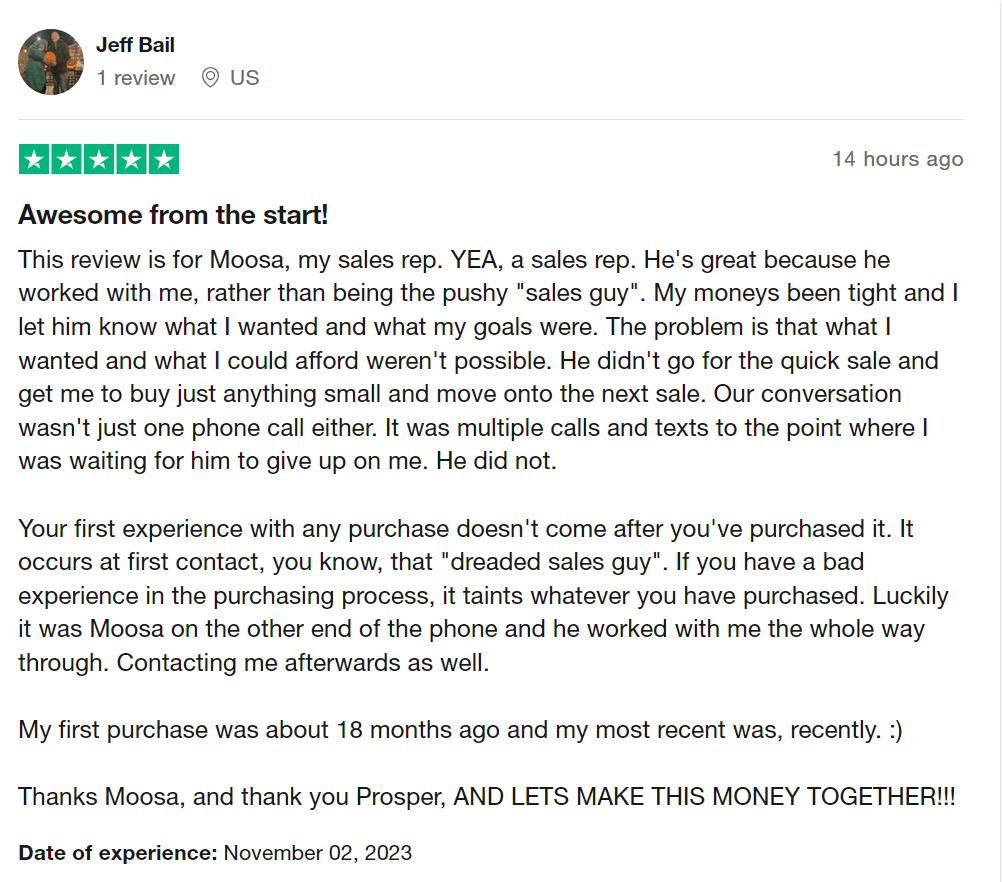This screenshot has height=882, width=1002.
Task: Open the Jeff Bail reviewer name
Action: [135, 45]
